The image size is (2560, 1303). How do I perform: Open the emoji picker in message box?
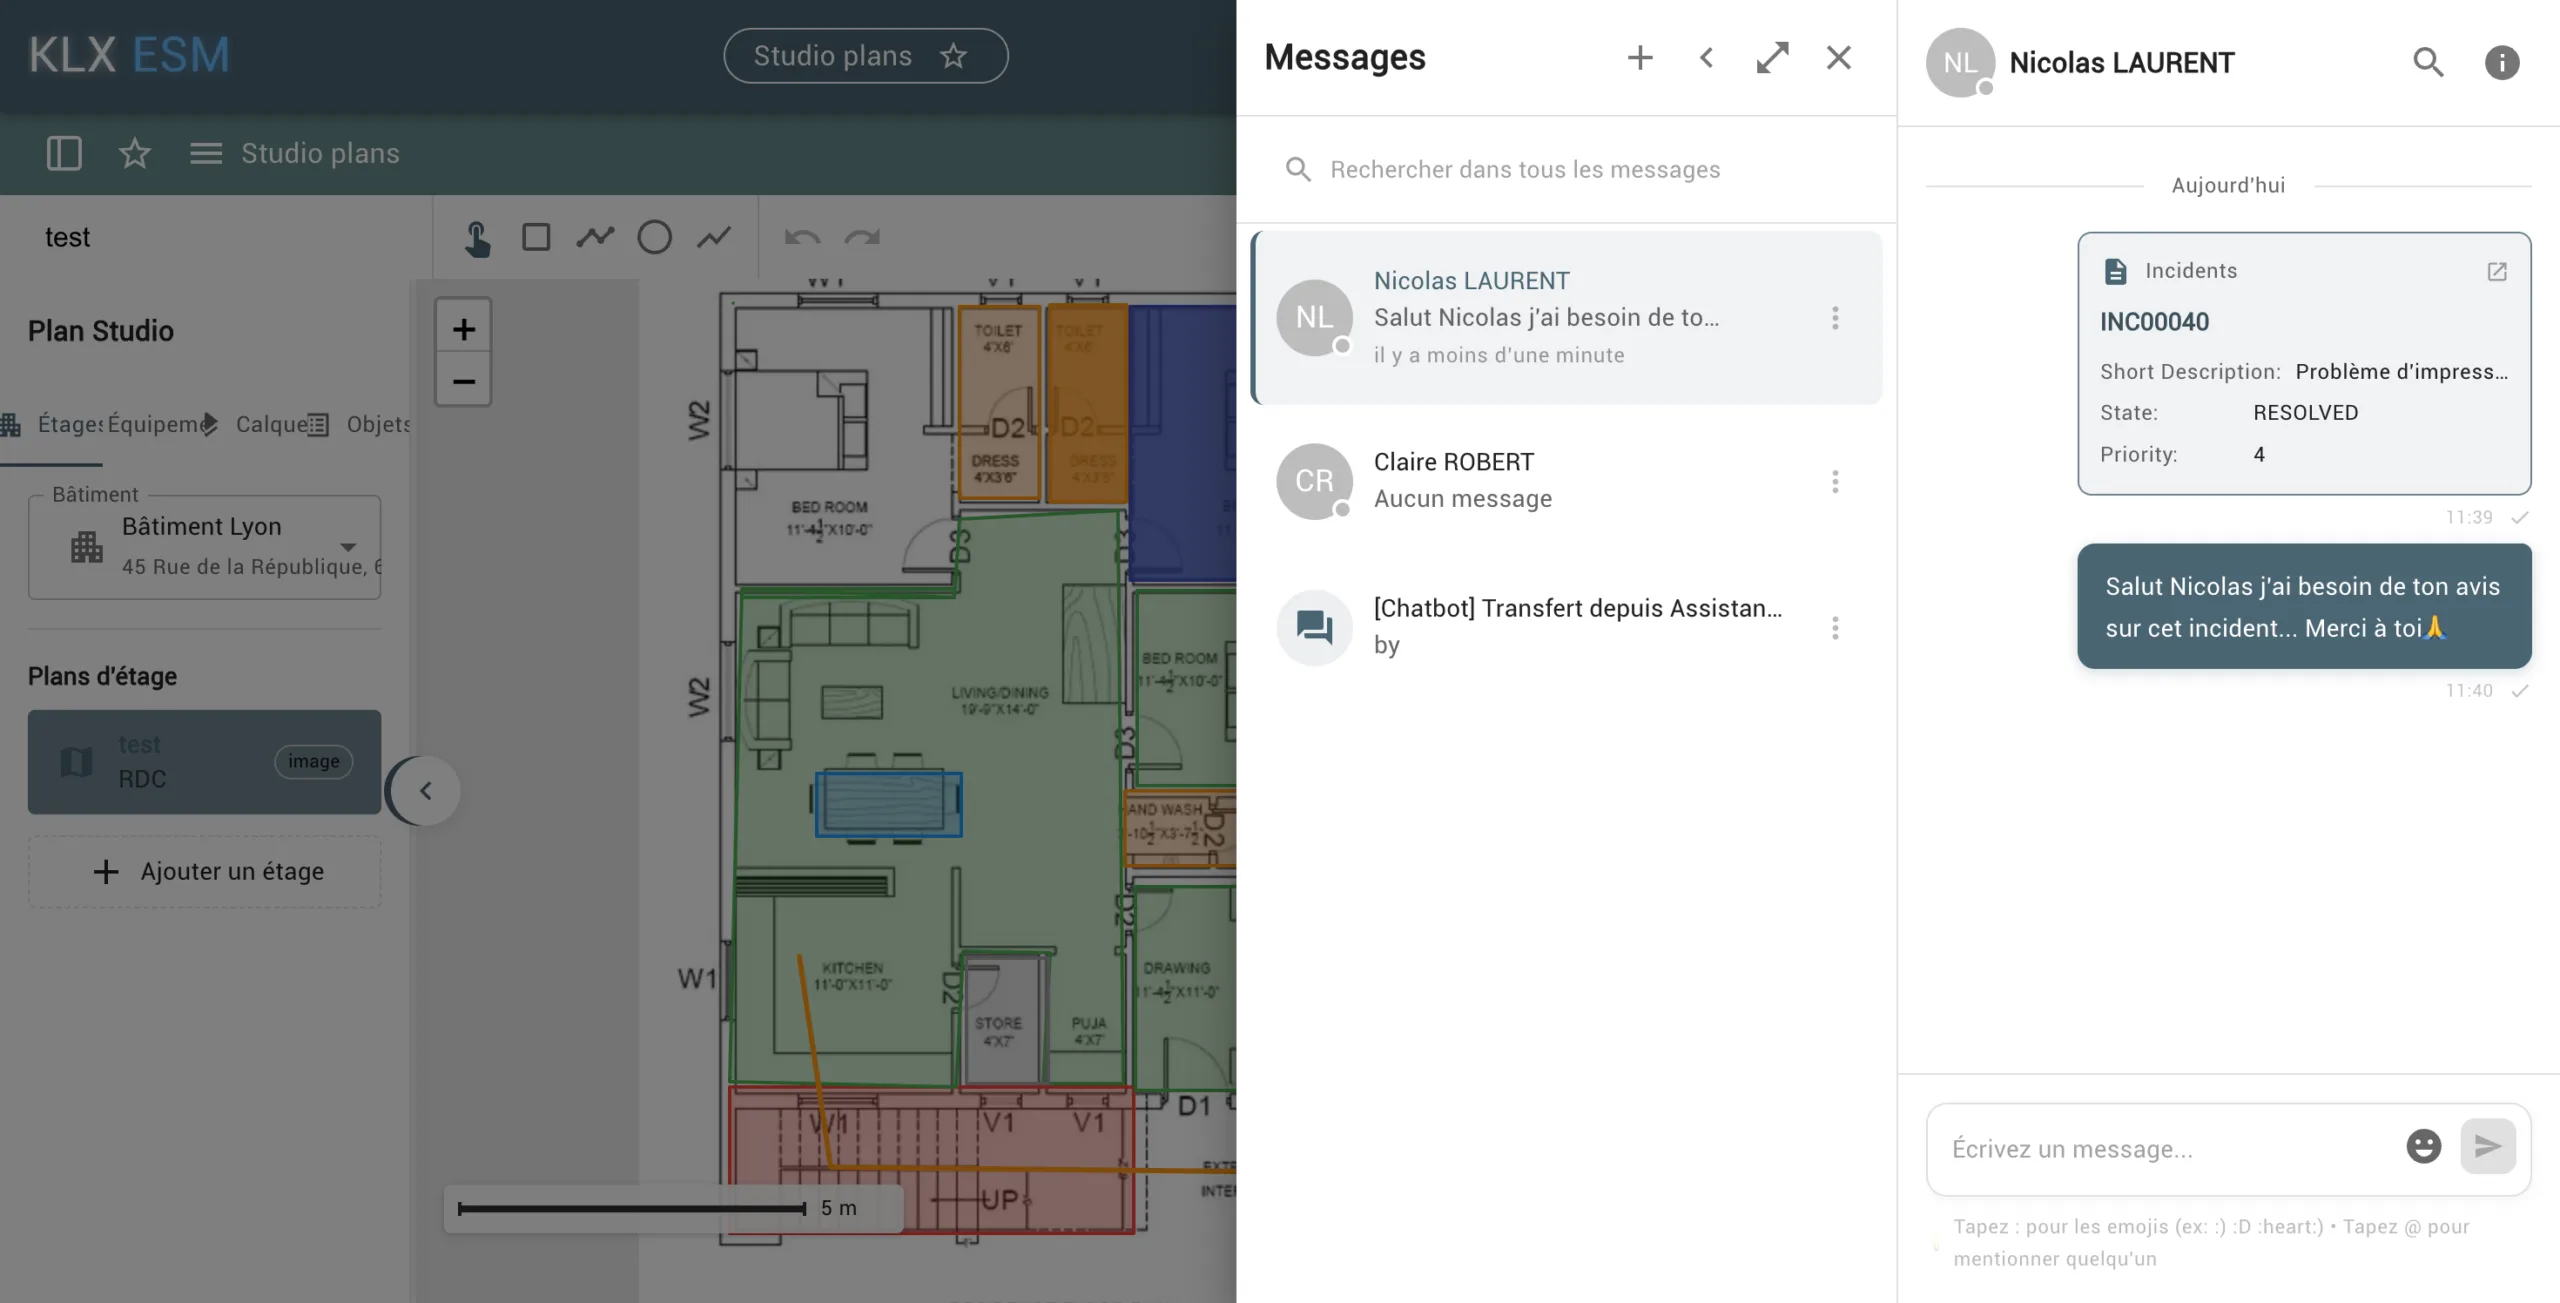[2423, 1146]
